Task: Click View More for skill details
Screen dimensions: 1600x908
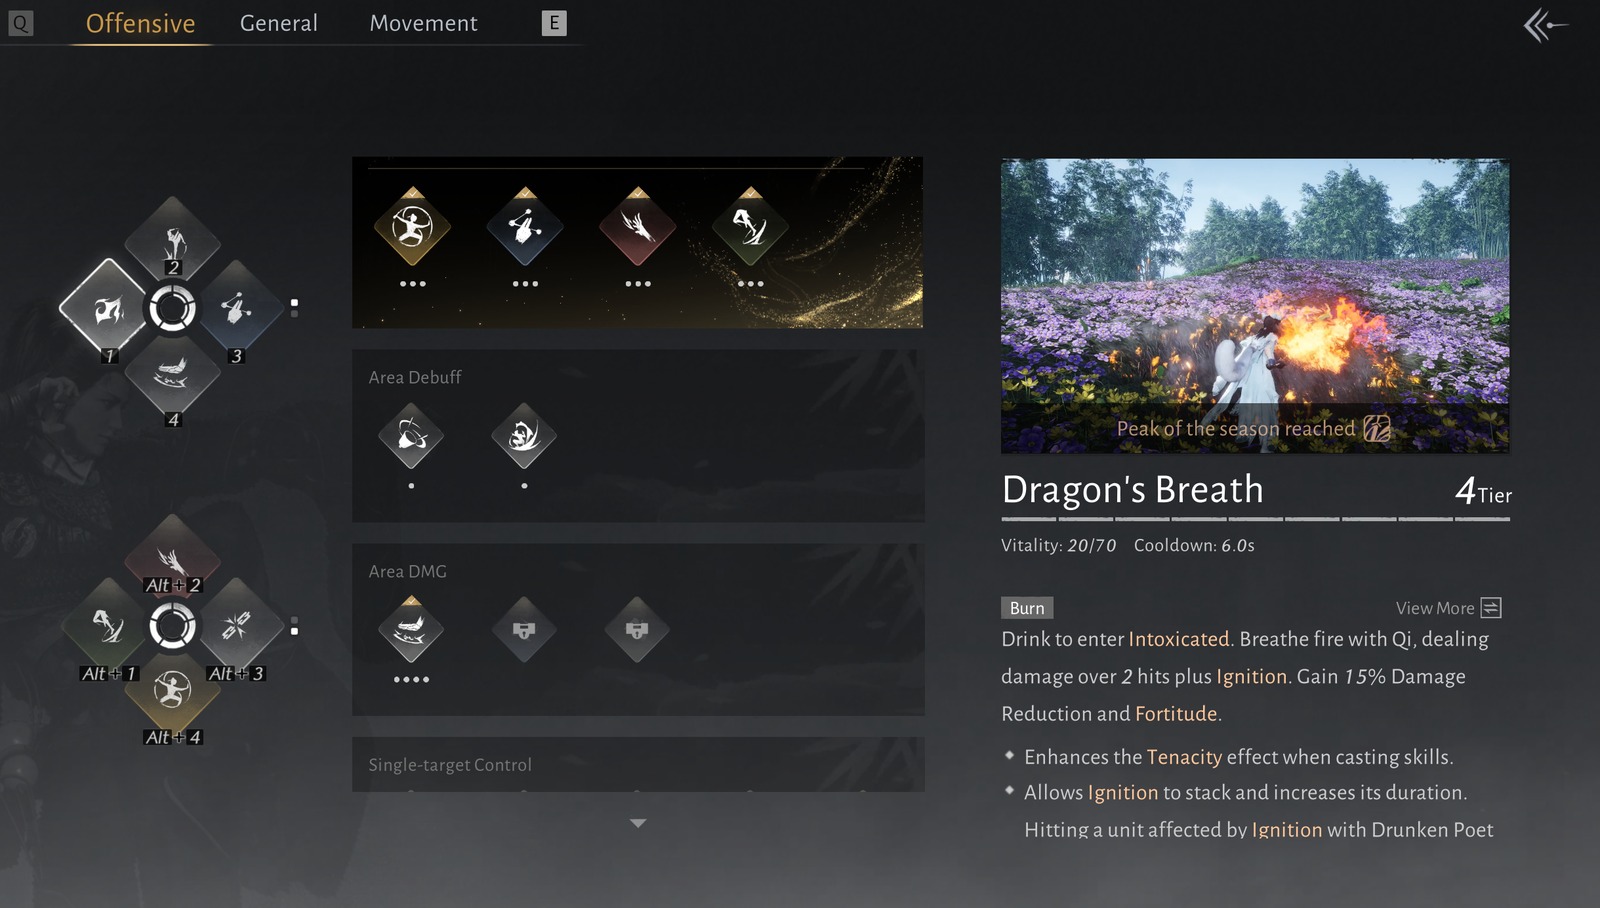Action: pyautogui.click(x=1449, y=608)
